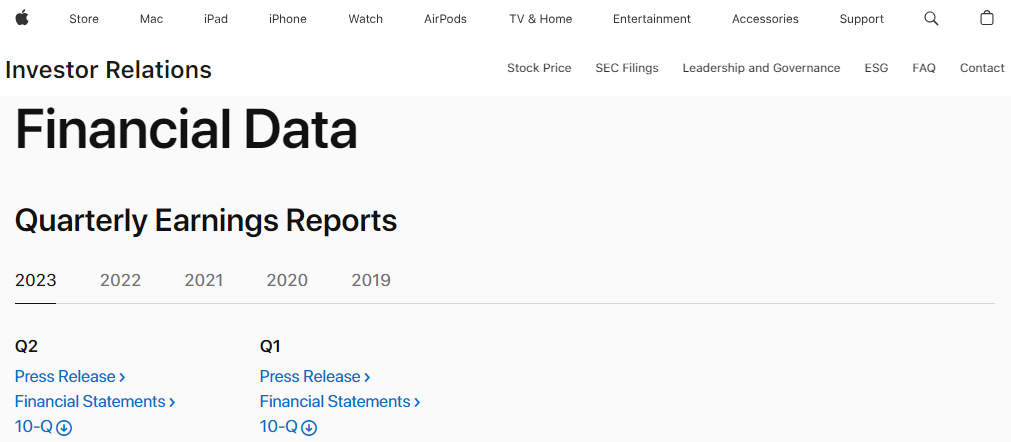Switch to the 2020 earnings tab

[x=287, y=280]
